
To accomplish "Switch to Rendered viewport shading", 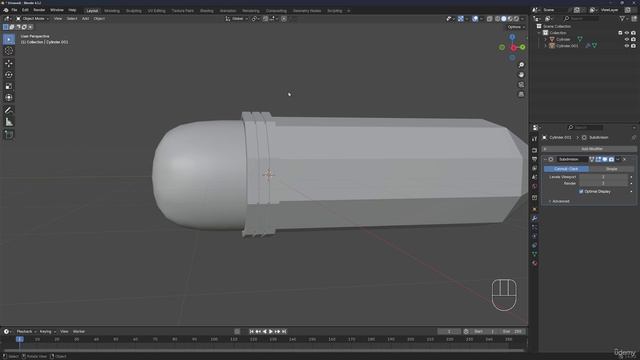I will (516, 19).
